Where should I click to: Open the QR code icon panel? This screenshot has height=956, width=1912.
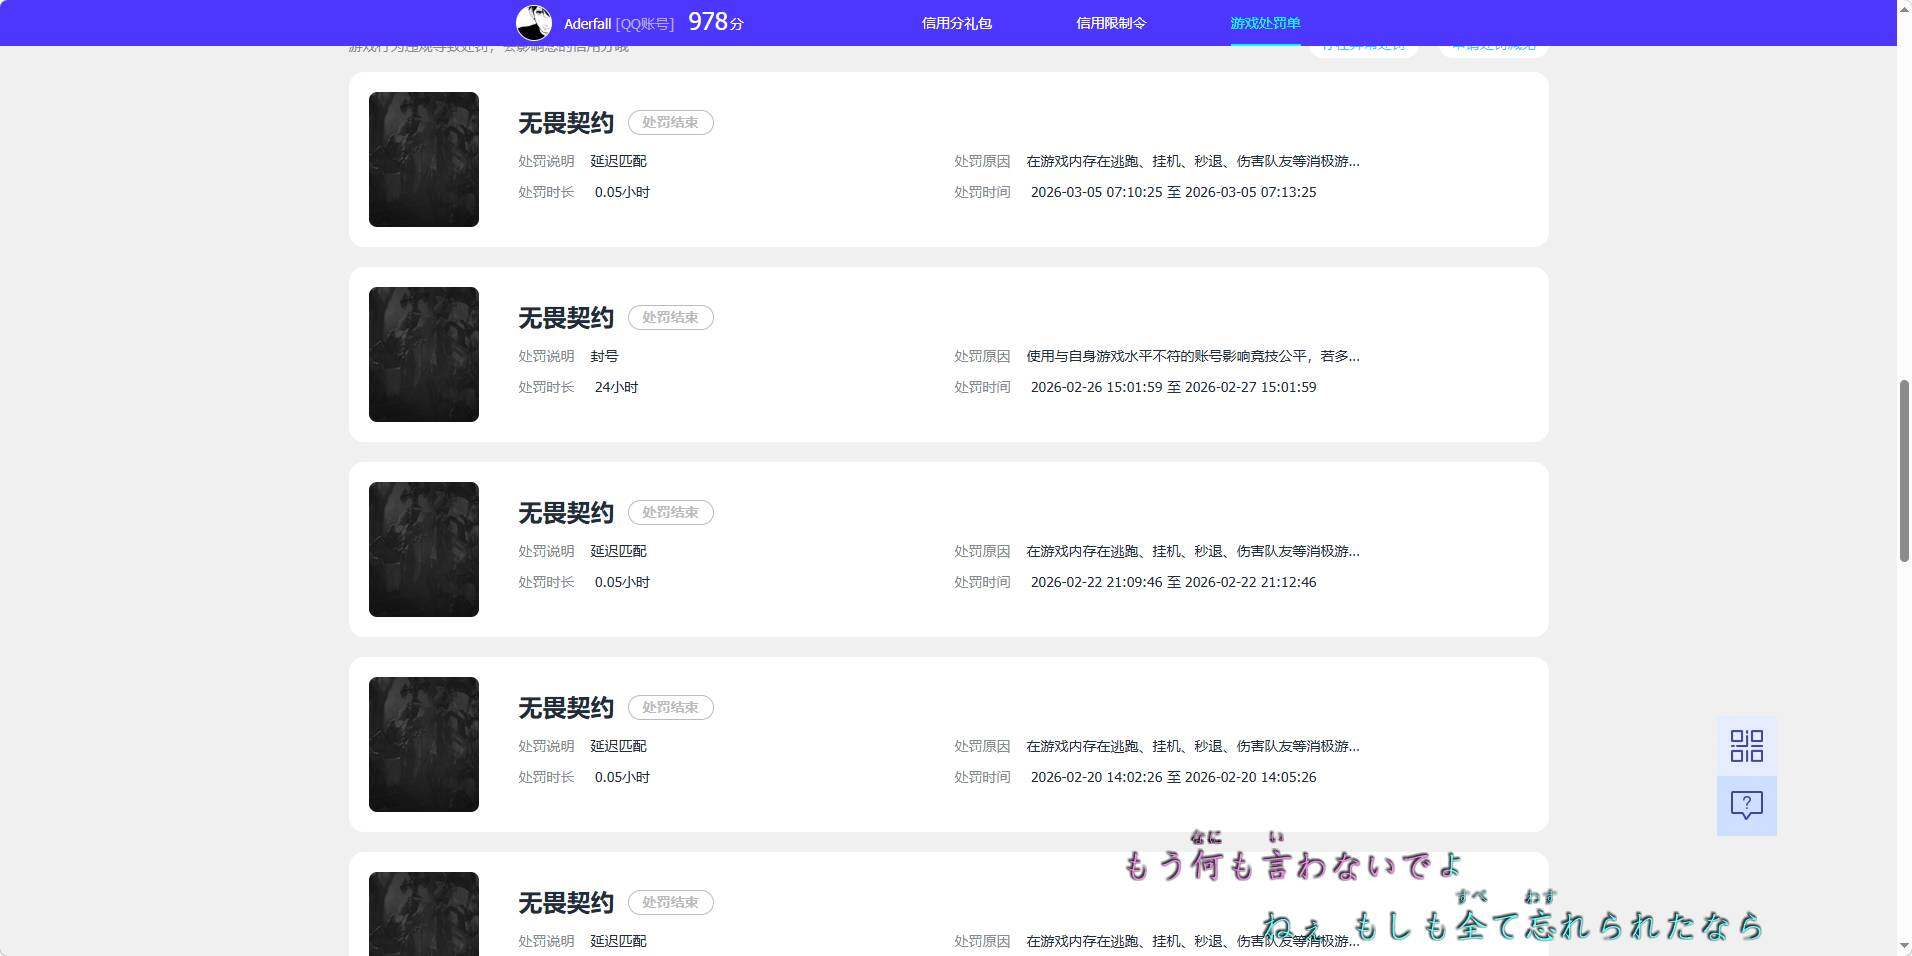pyautogui.click(x=1745, y=745)
